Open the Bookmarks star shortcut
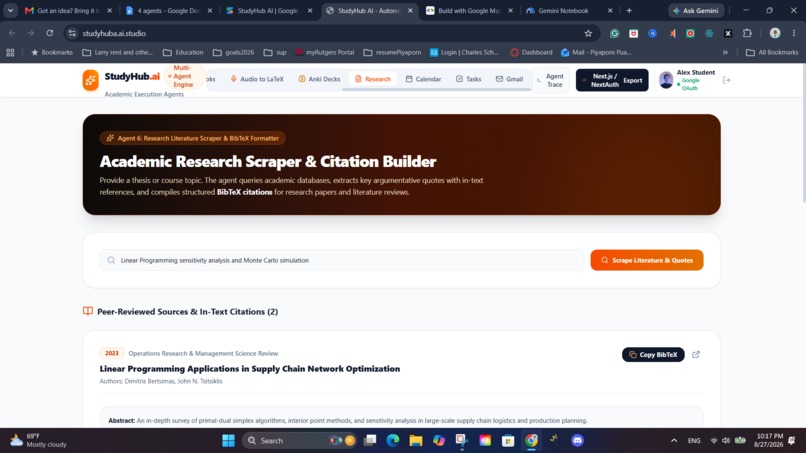The height and width of the screenshot is (453, 806). [x=52, y=52]
